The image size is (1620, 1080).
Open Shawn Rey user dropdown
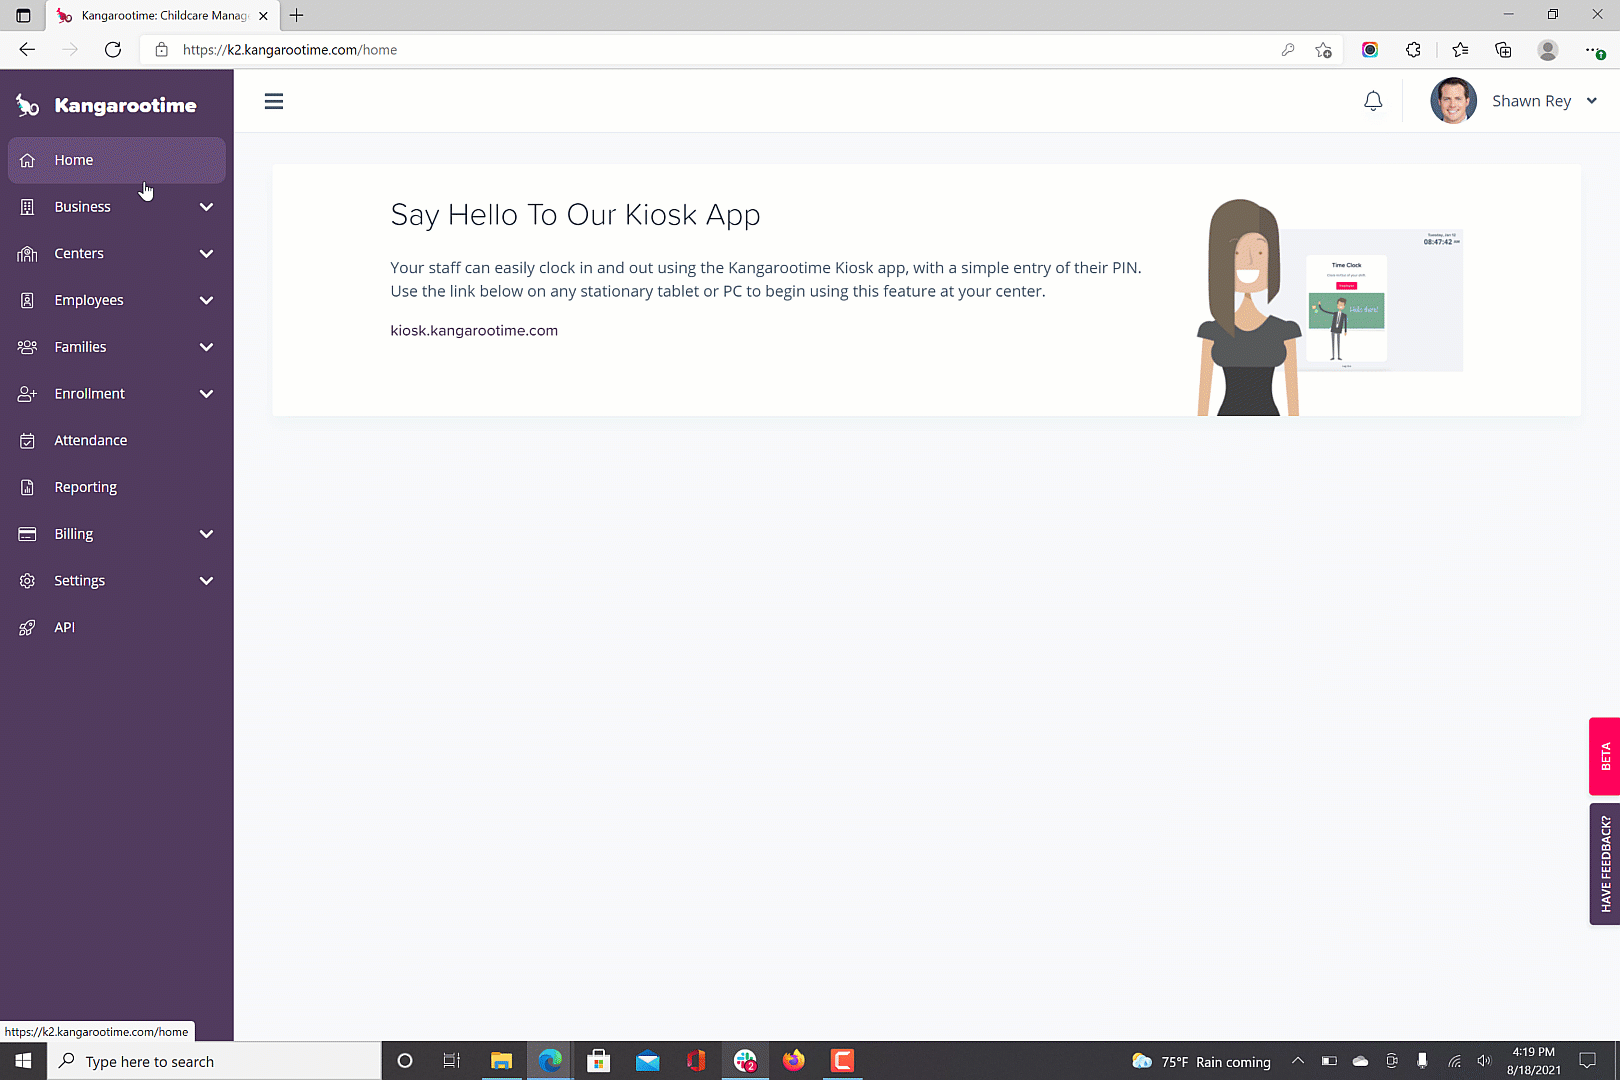tap(1591, 101)
